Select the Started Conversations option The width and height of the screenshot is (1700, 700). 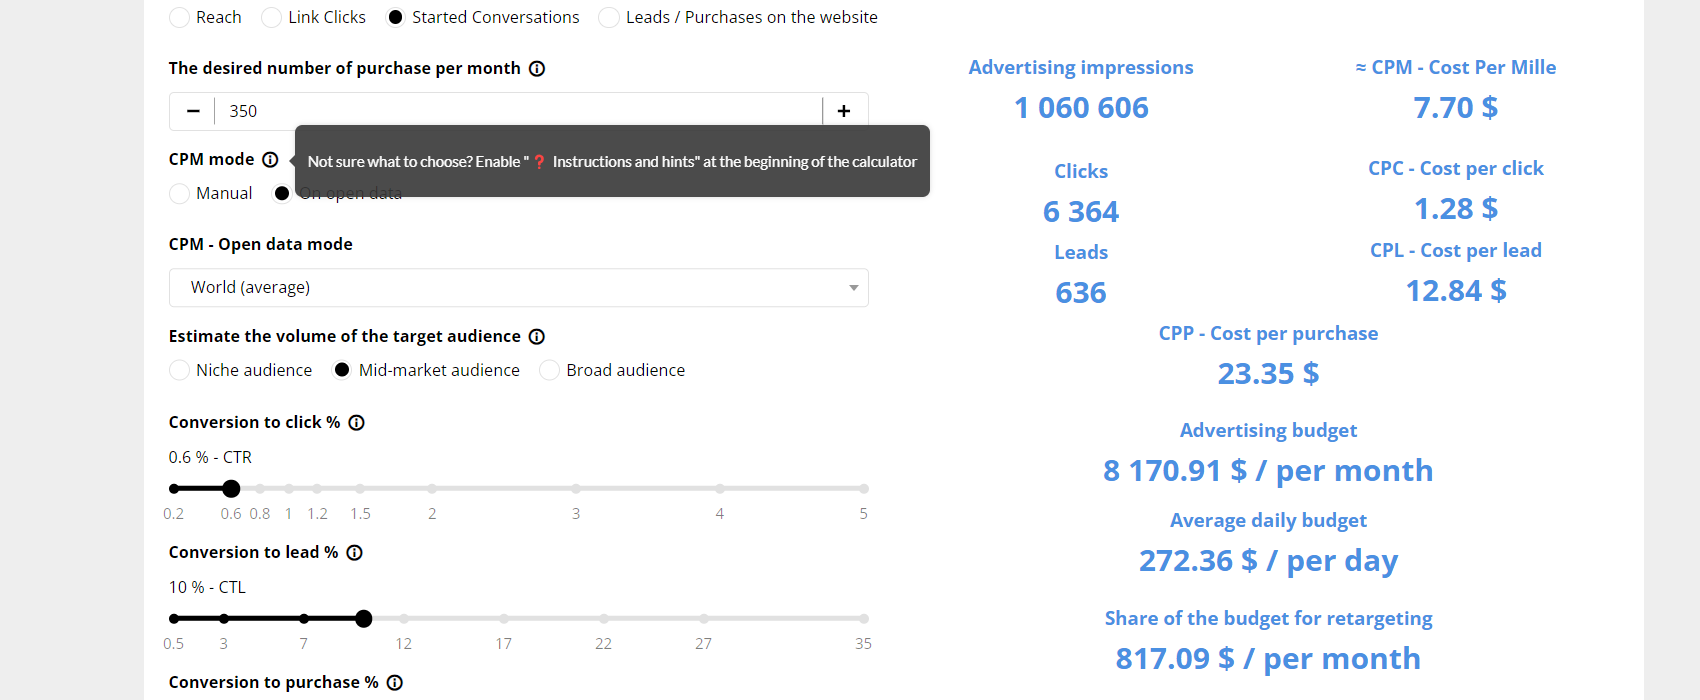(x=396, y=18)
